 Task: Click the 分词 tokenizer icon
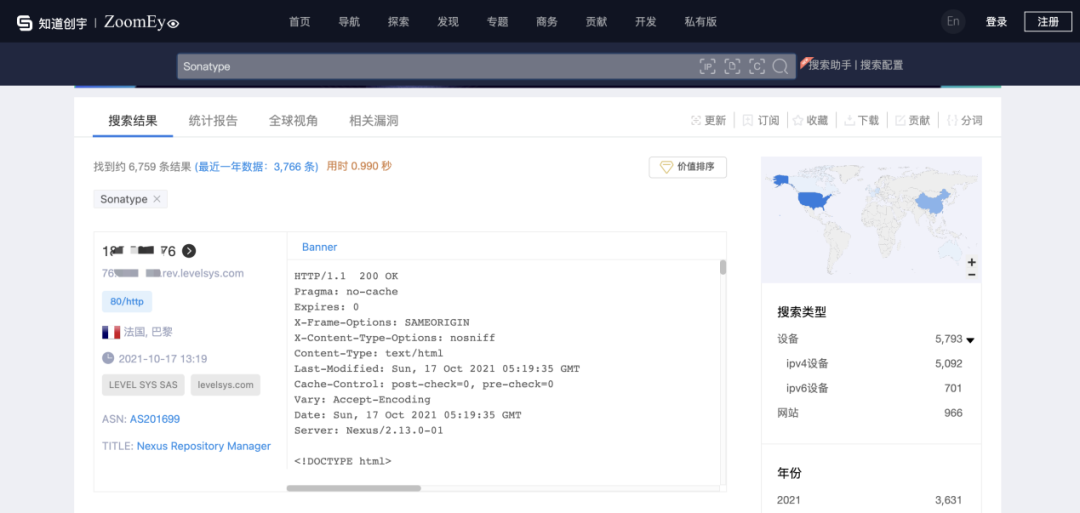952,121
